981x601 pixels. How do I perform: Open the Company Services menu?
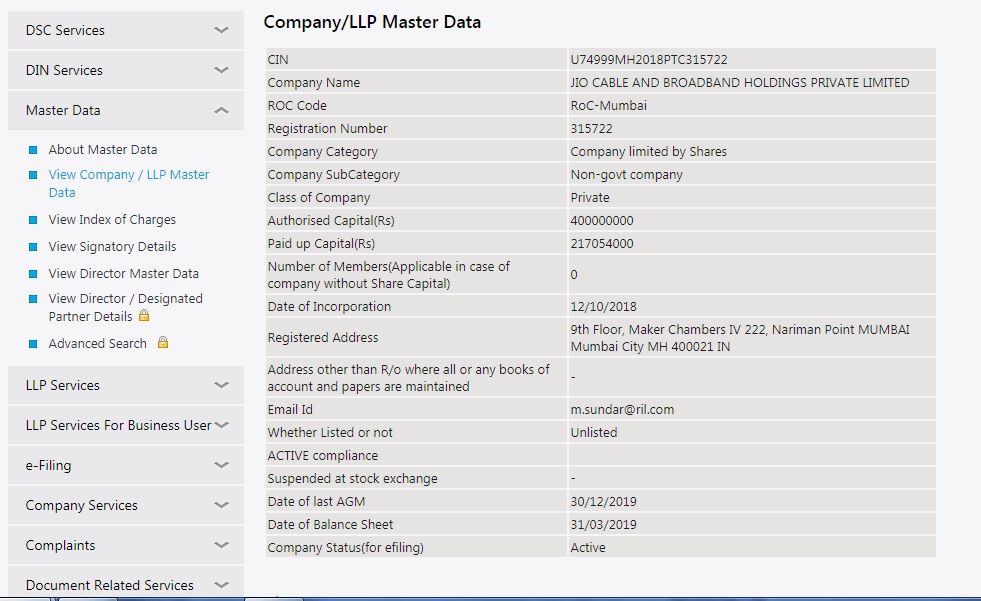tap(126, 505)
